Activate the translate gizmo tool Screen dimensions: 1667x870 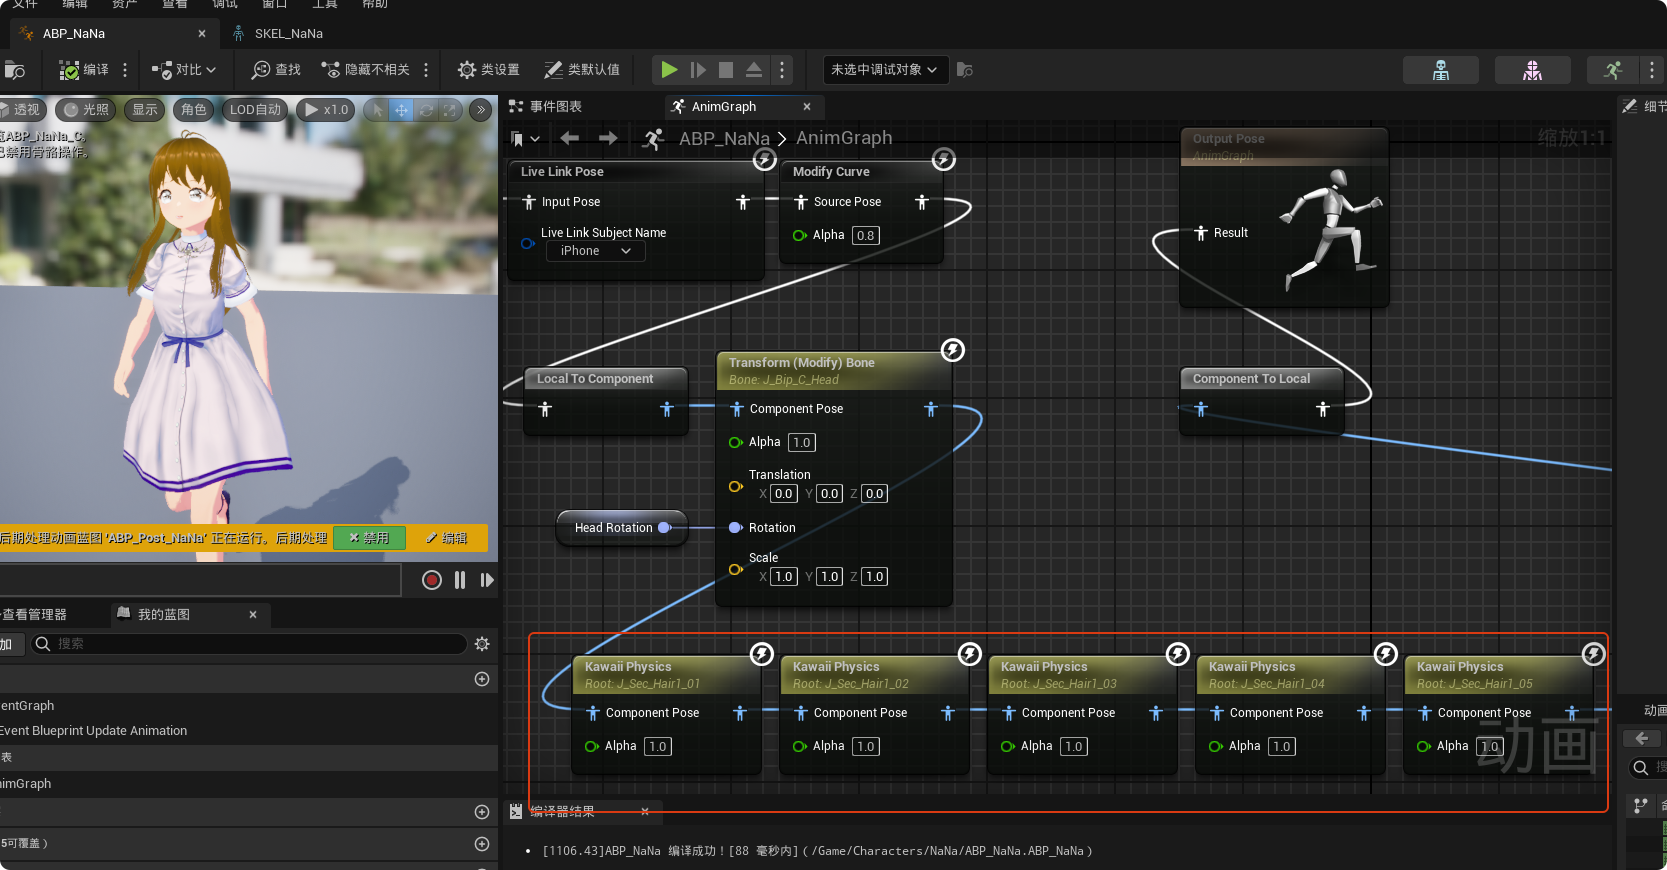(401, 110)
